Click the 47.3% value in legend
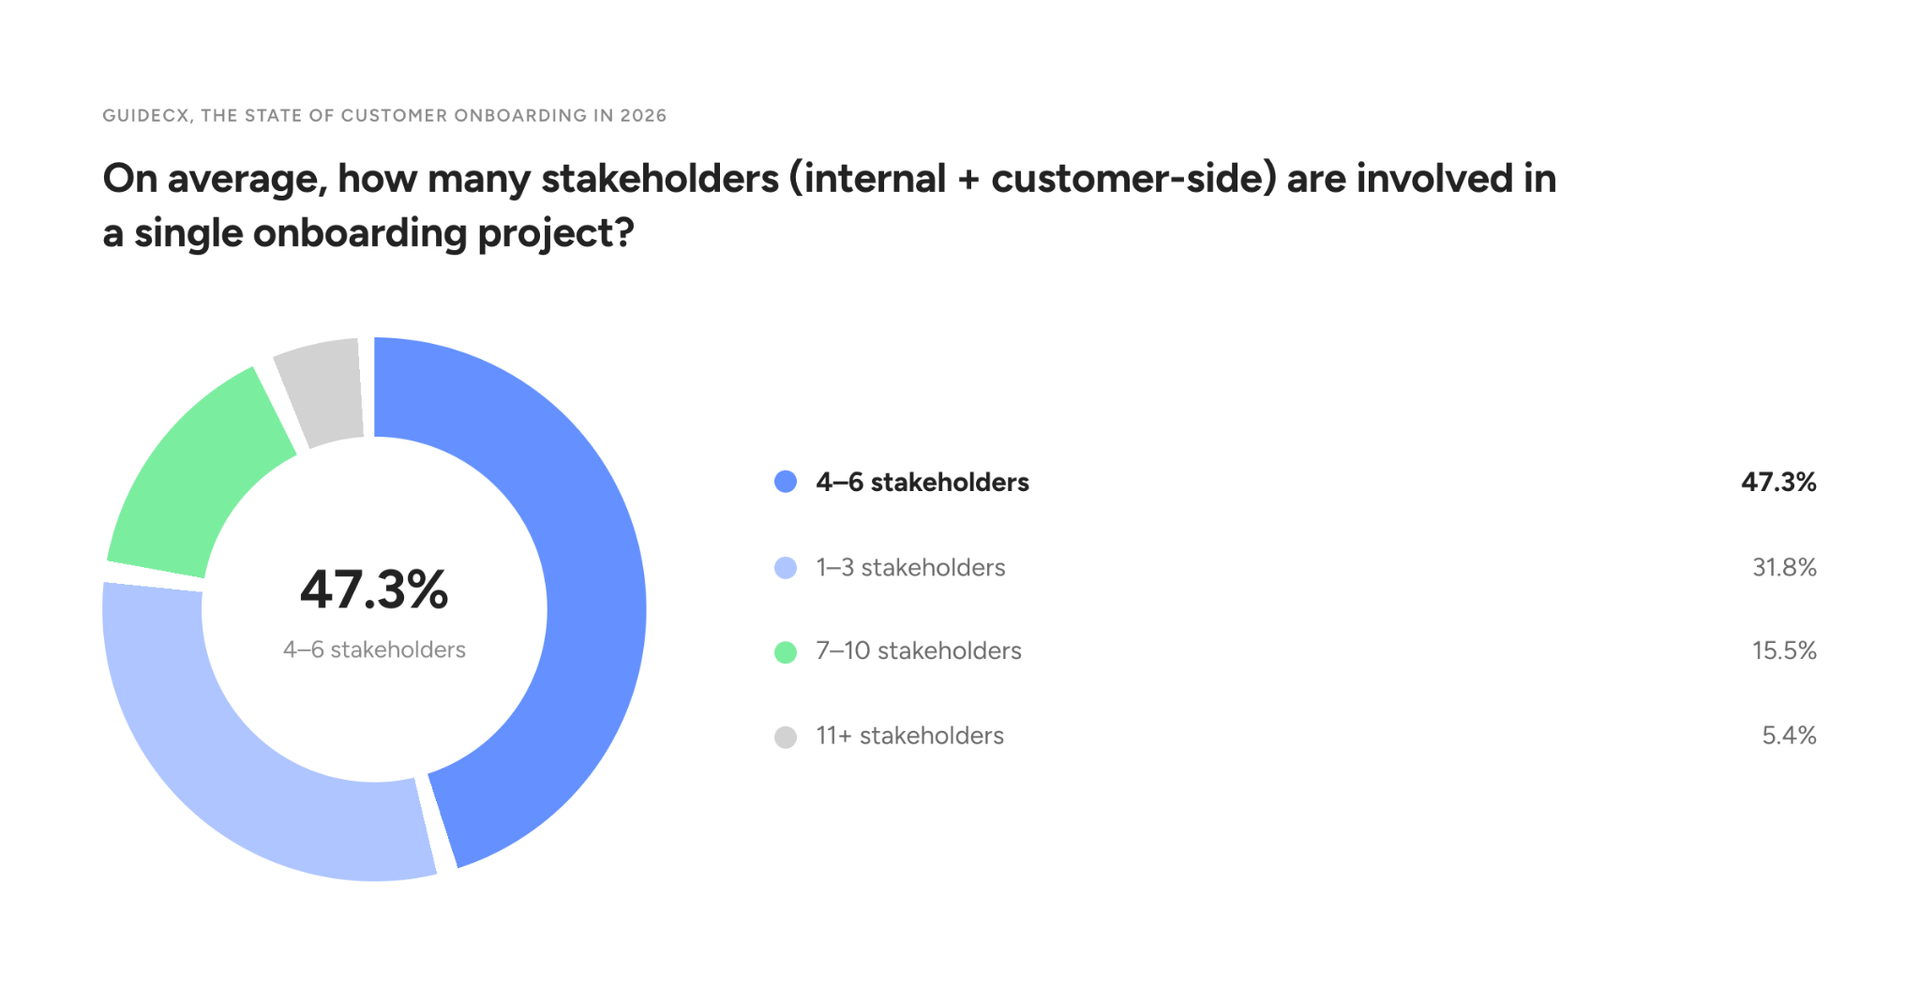Screen dimensions: 1920x984 (x=1778, y=482)
